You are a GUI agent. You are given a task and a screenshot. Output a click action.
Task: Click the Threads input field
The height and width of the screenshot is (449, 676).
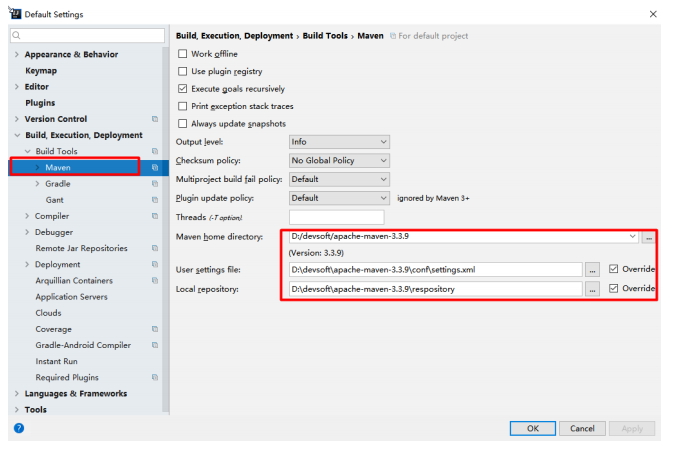336,217
